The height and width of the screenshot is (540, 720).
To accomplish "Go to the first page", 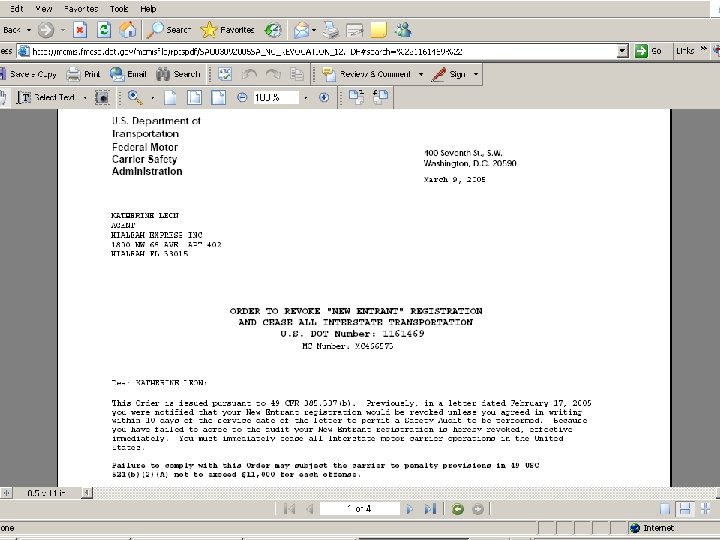I will click(x=289, y=509).
